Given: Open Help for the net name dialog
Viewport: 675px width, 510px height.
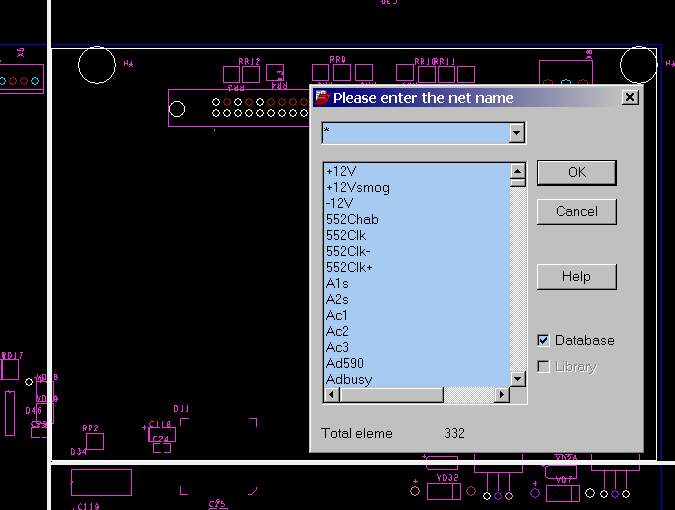Looking at the screenshot, I should pos(576,276).
